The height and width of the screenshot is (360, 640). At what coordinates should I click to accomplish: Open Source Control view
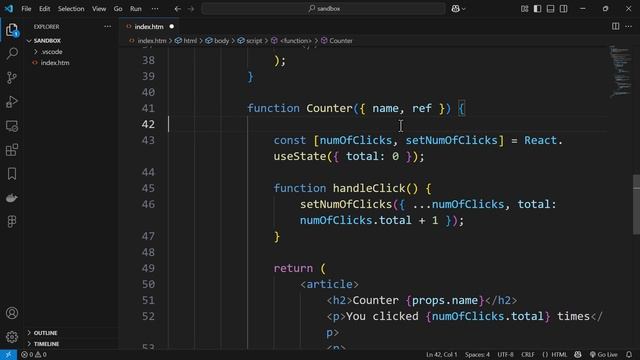[x=12, y=78]
